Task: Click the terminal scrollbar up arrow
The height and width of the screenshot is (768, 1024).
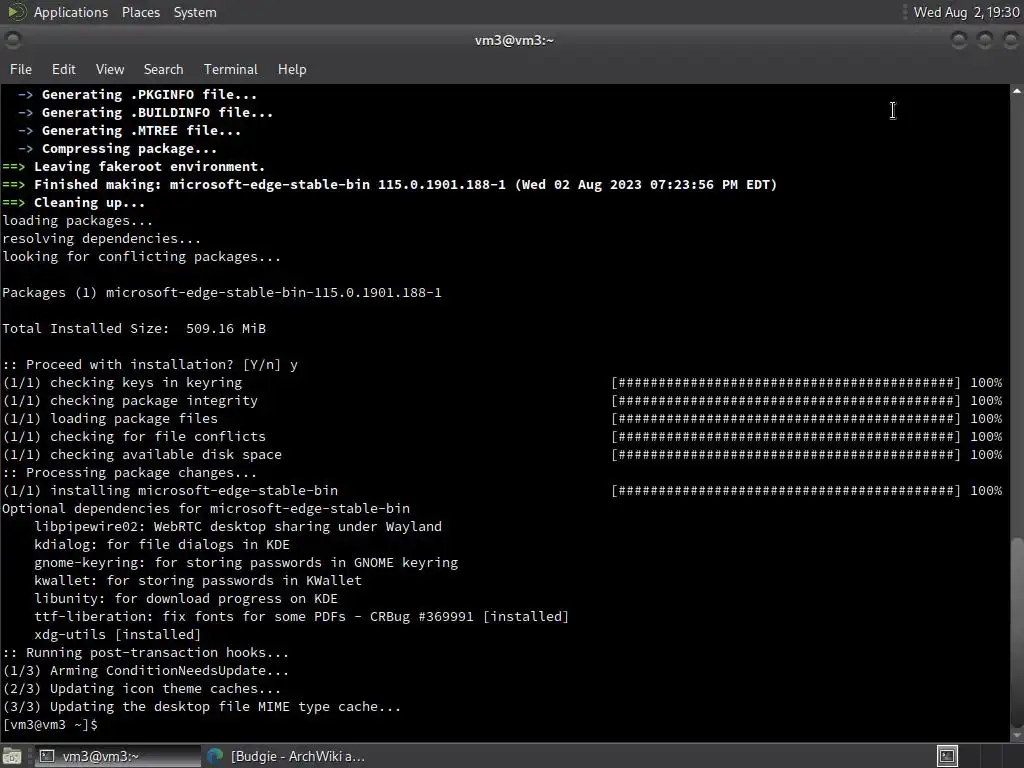Action: click(x=1017, y=91)
